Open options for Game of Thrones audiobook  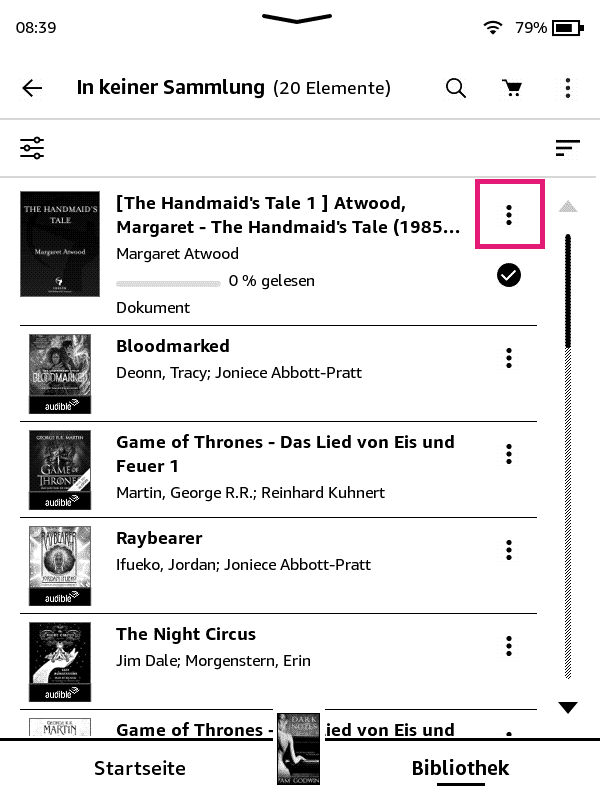[509, 454]
